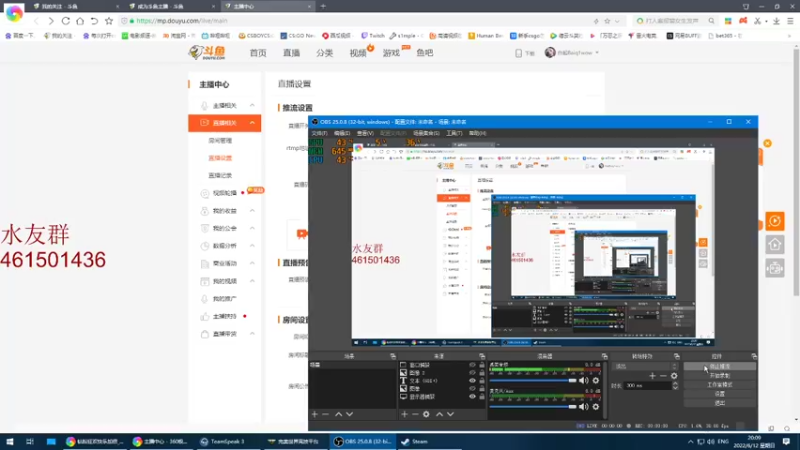Click desktop audio volume slider in OBS mixer
The width and height of the screenshot is (800, 450).
pyautogui.click(x=533, y=381)
